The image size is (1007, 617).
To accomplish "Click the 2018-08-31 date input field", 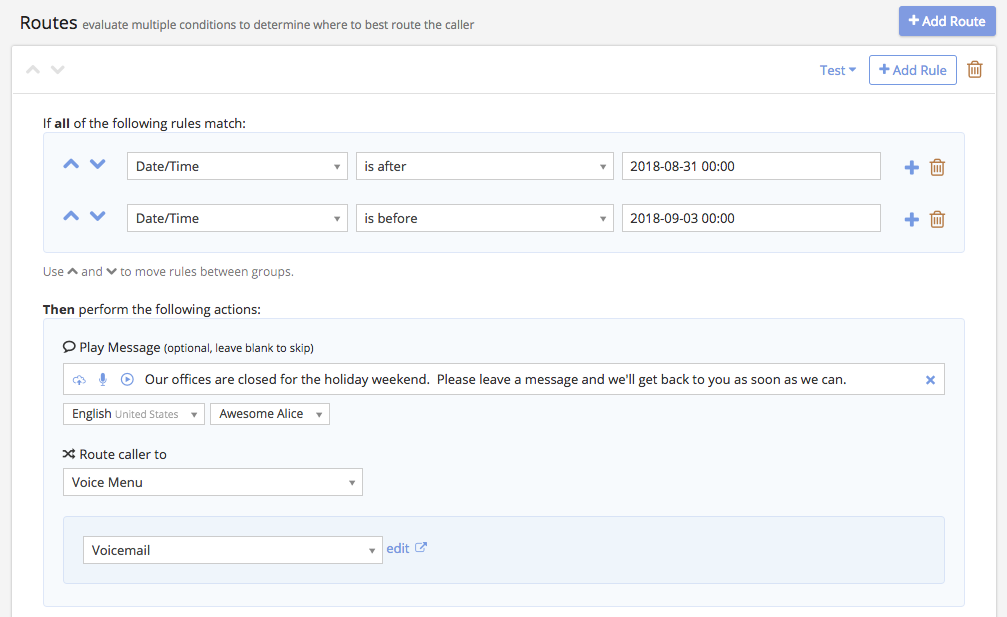I will pos(750,166).
